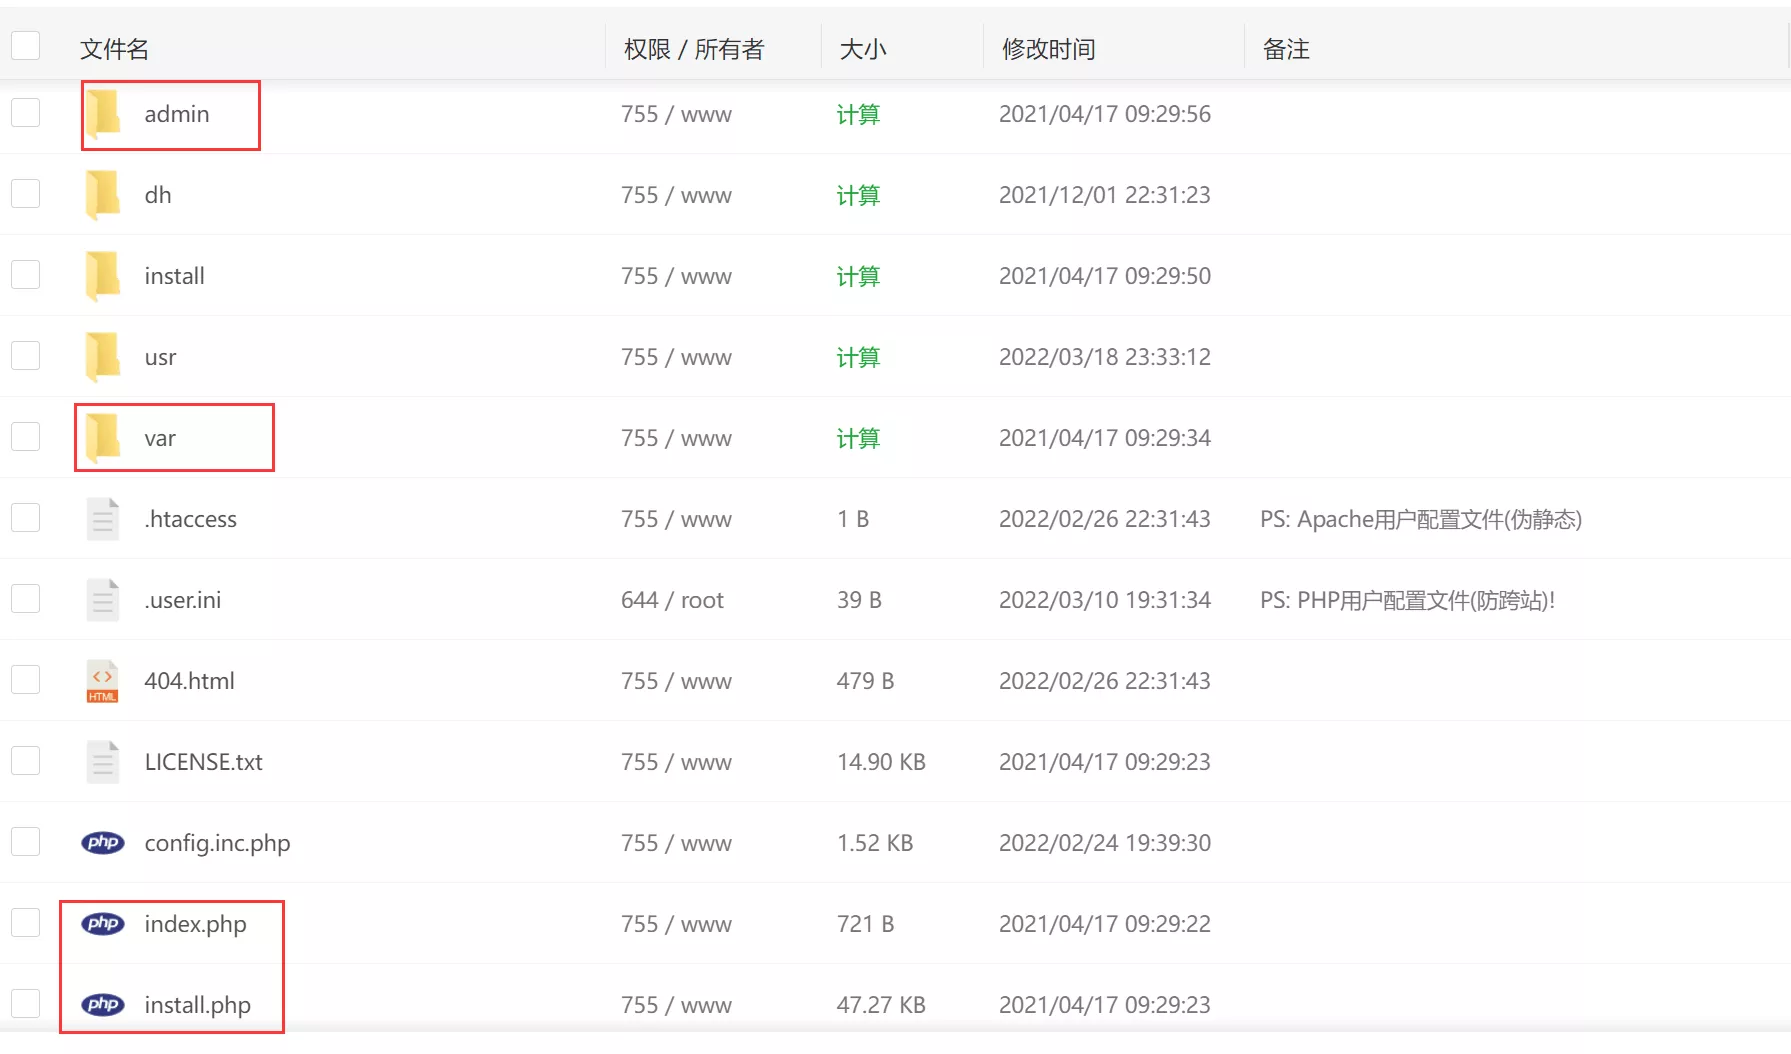Open the admin folder name
Image resolution: width=1791 pixels, height=1054 pixels.
[177, 114]
